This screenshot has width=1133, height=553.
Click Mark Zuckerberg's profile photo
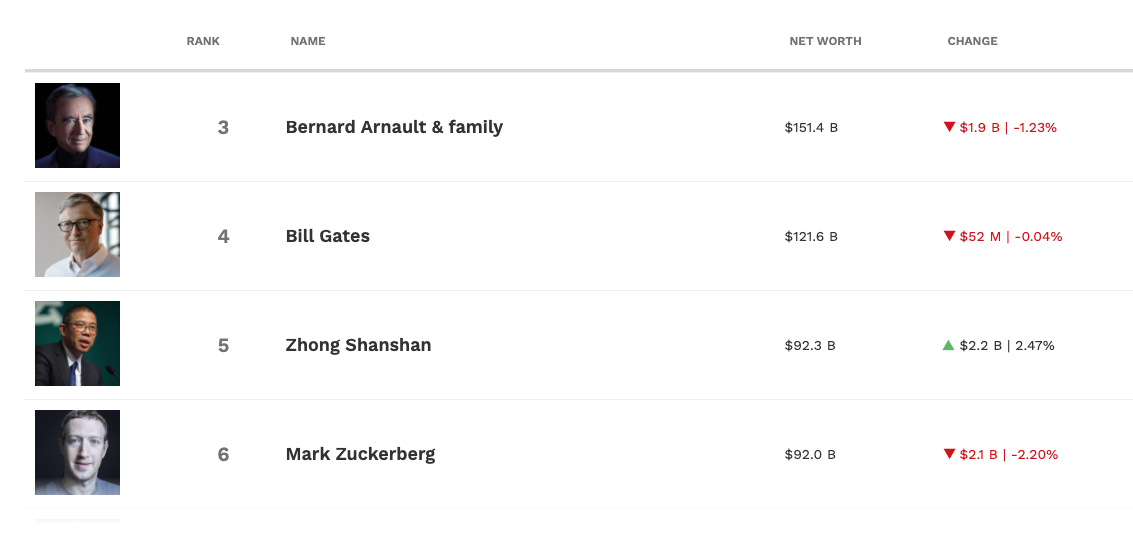pyautogui.click(x=77, y=452)
